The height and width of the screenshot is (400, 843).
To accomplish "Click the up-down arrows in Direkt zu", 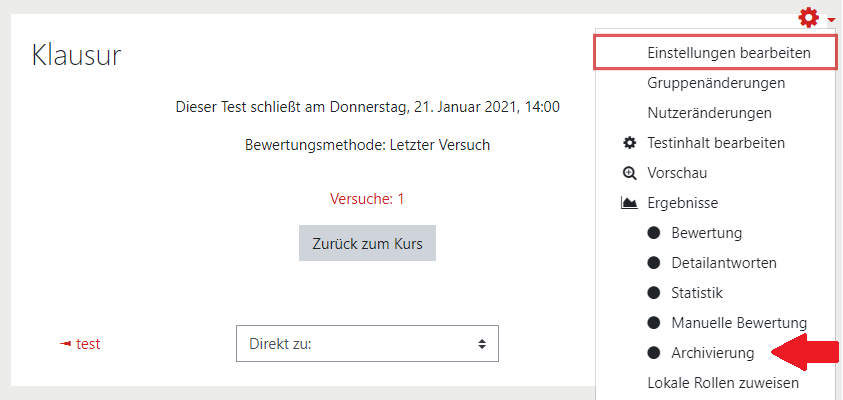I will pos(482,344).
